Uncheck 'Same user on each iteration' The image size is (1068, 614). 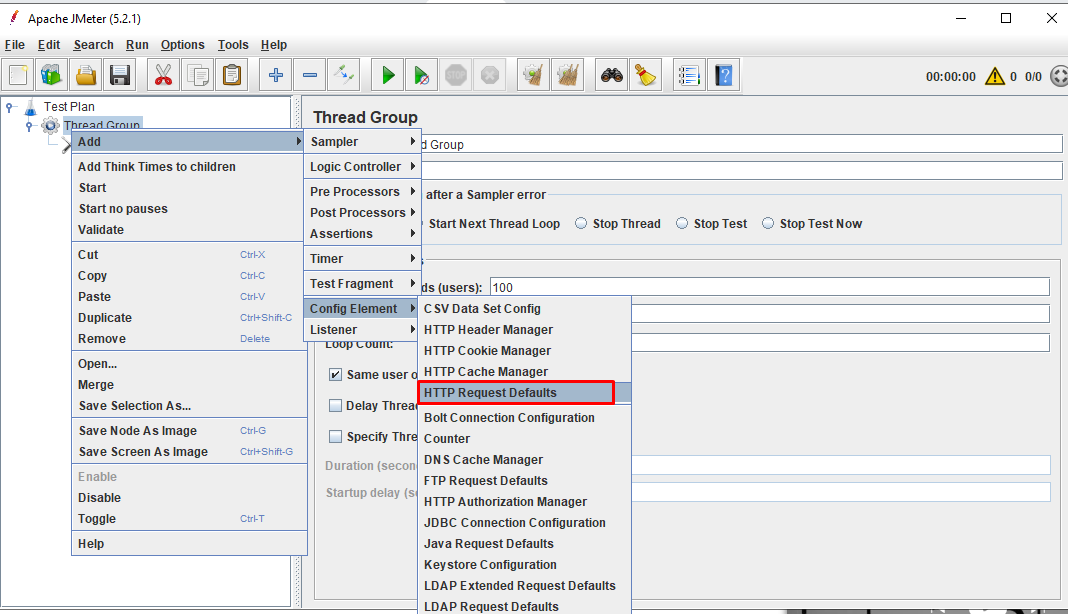(x=336, y=373)
